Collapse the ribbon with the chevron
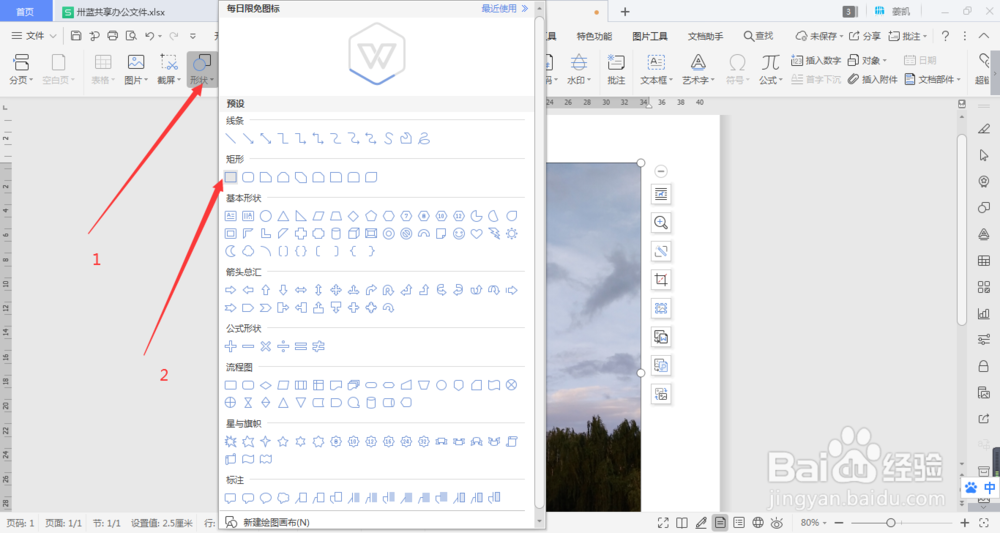 (x=984, y=36)
